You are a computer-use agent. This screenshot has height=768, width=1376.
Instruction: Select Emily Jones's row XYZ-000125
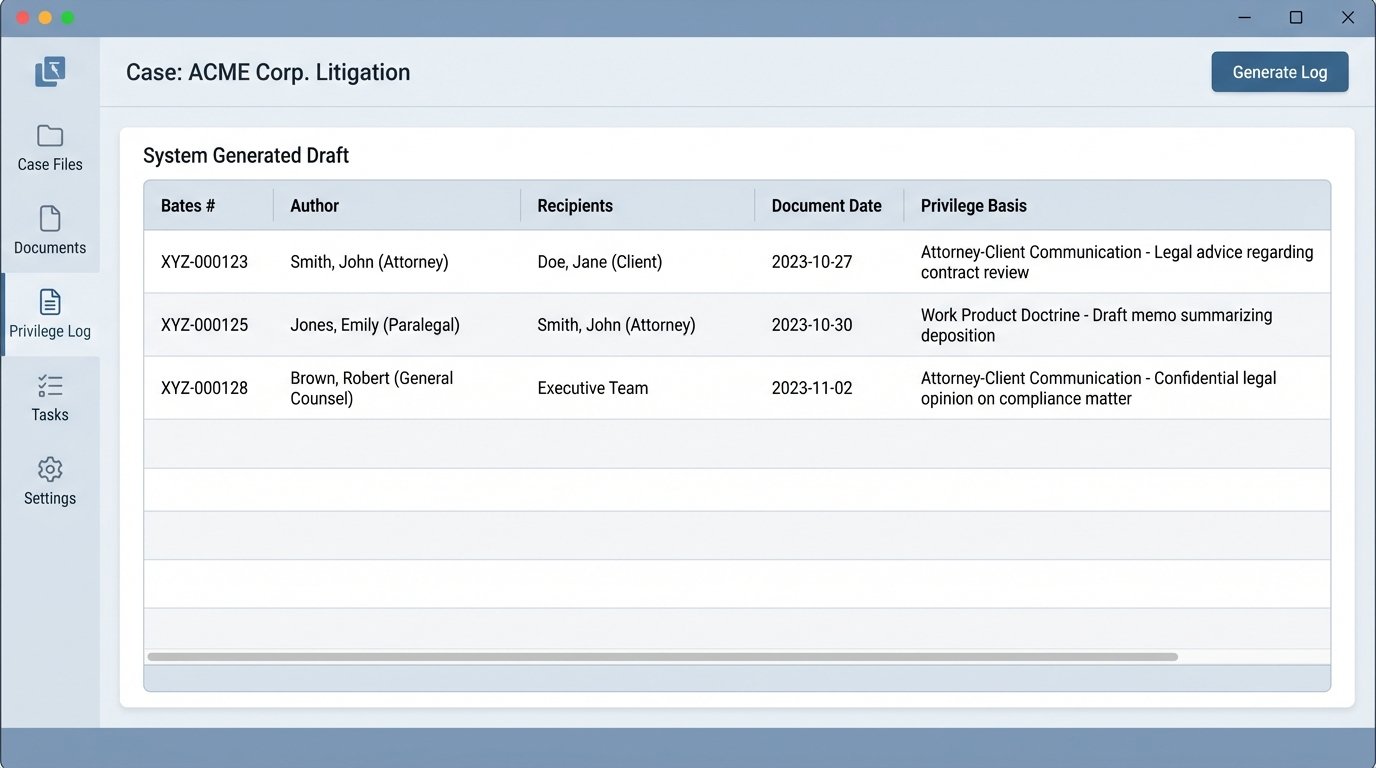[x=600, y=324]
